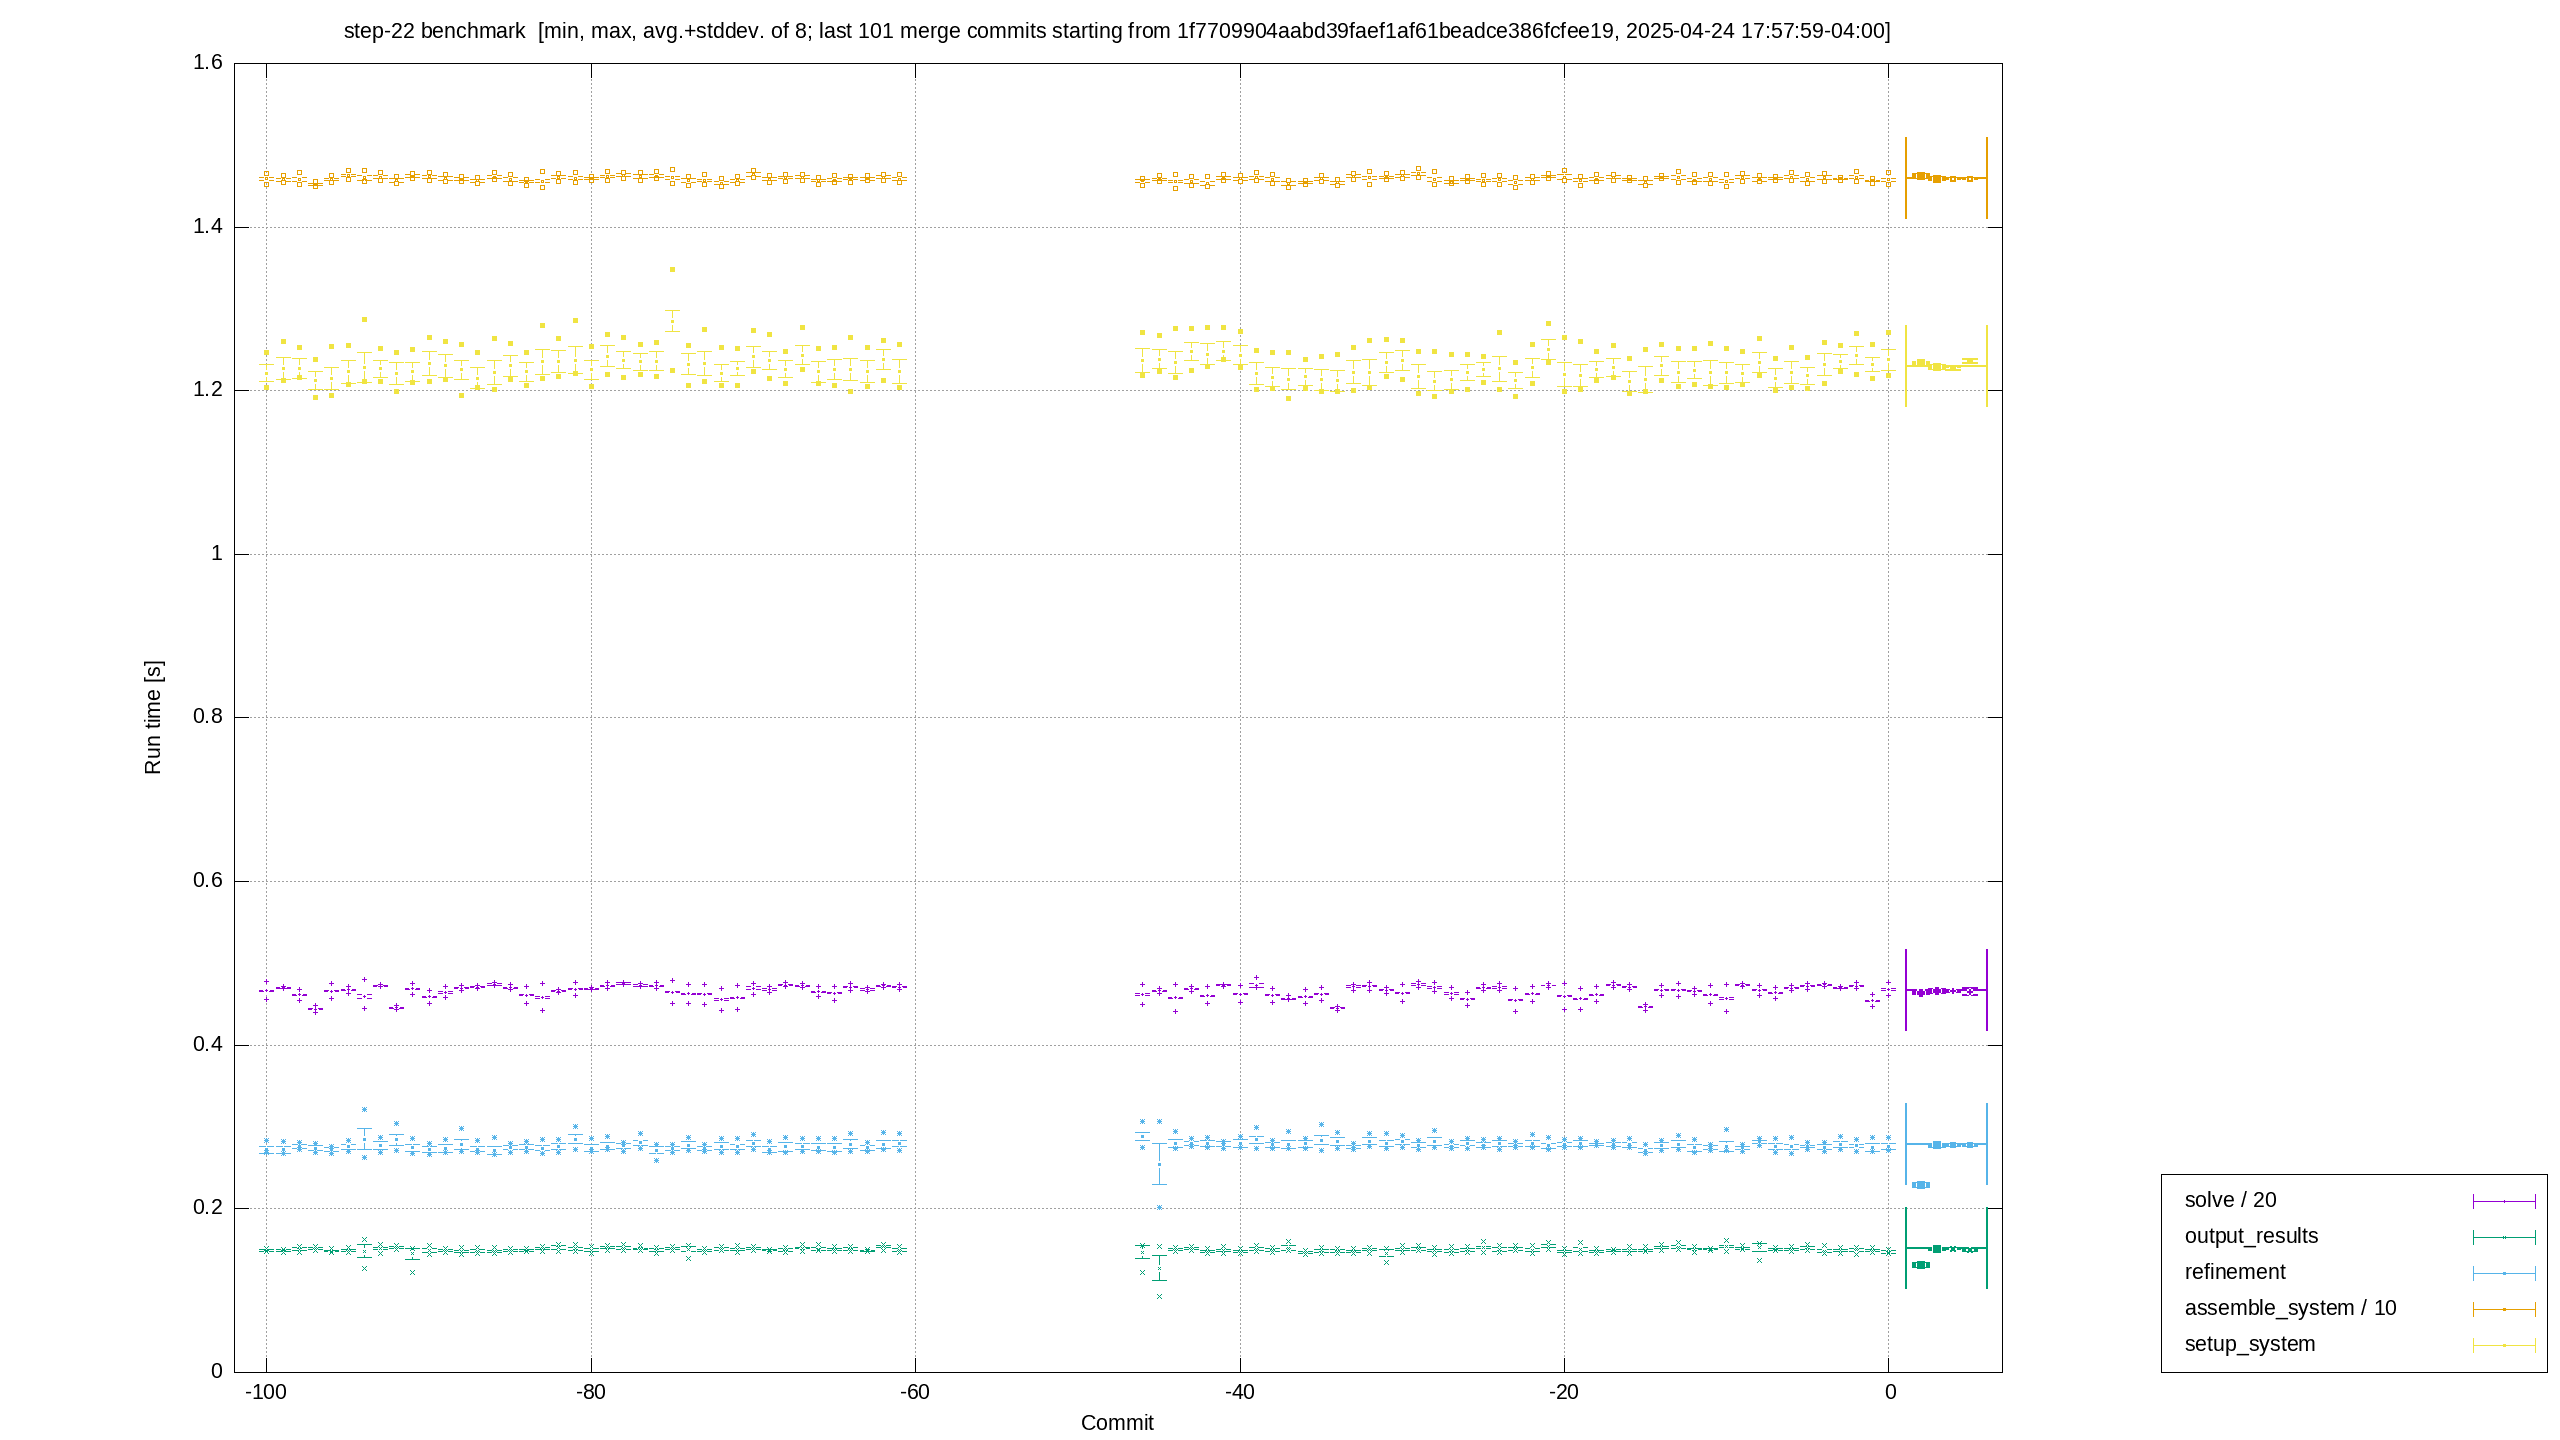Click the 'refinement' legend entry
Viewport: 2560px width, 1440px height.
(x=2235, y=1272)
